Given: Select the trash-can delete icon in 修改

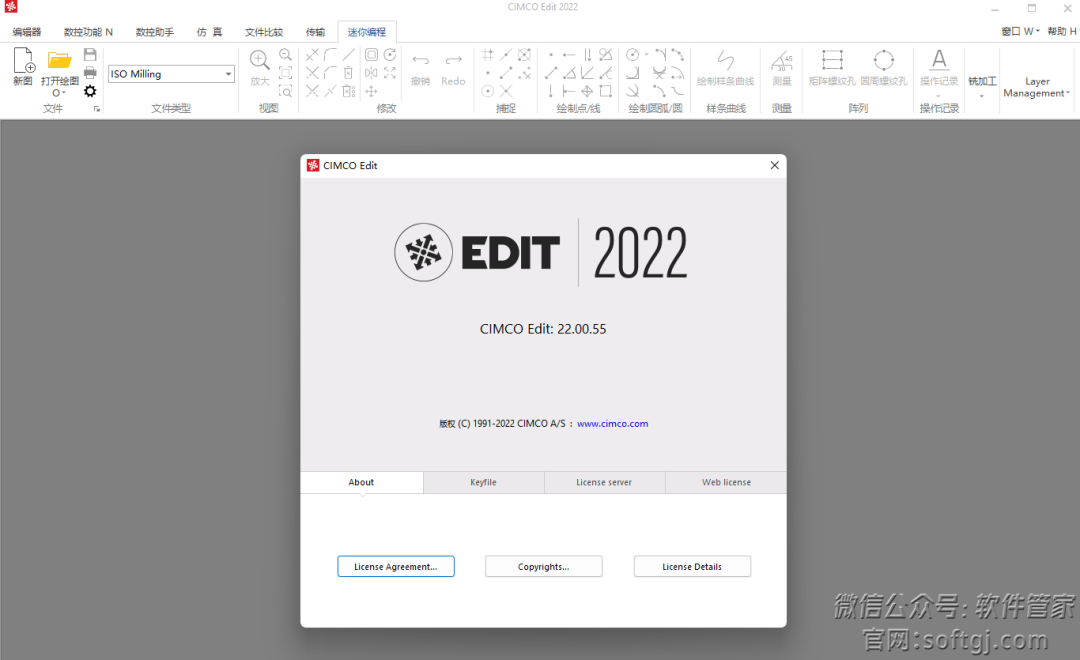Looking at the screenshot, I should point(349,72).
